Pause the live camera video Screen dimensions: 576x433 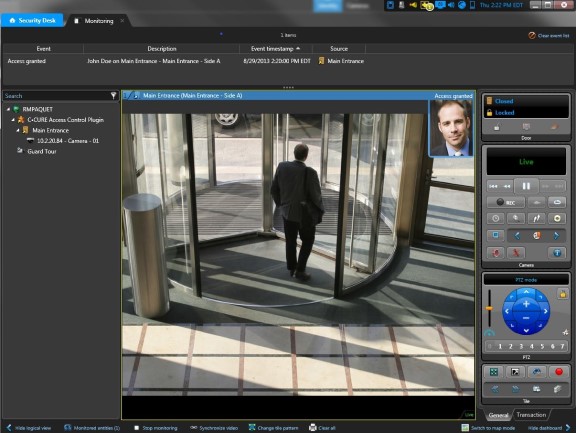526,186
